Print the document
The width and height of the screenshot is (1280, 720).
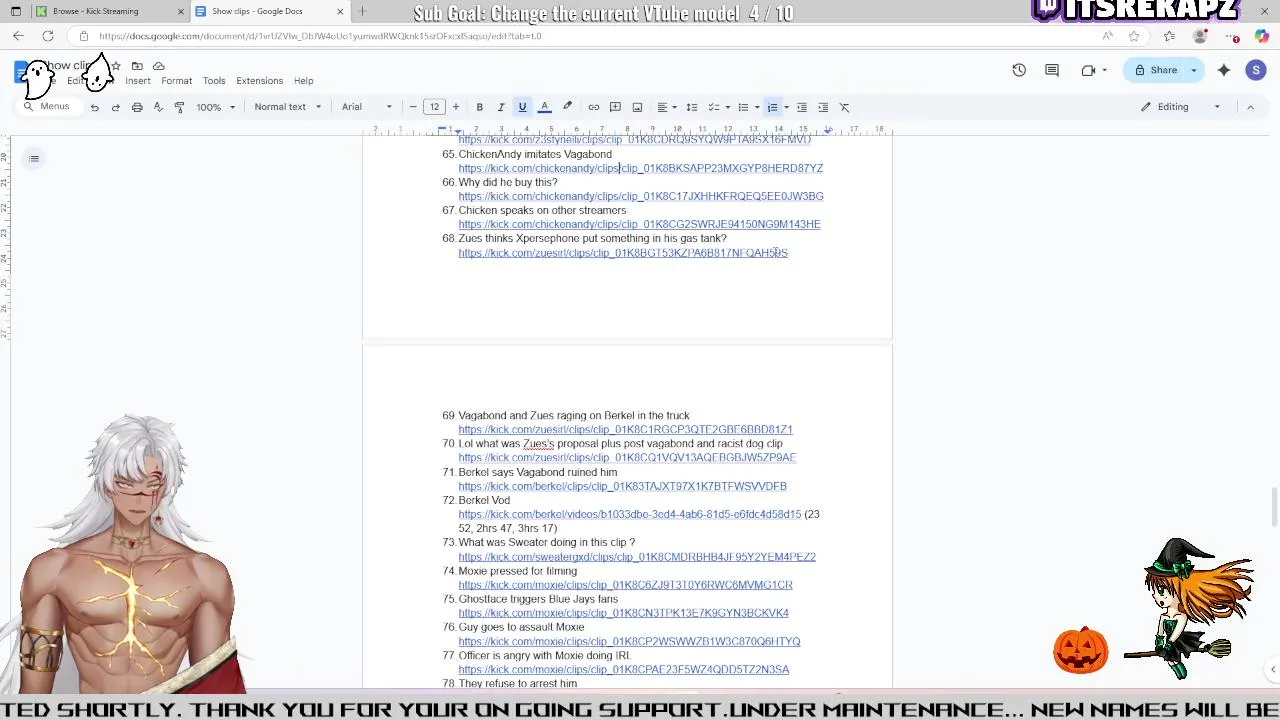click(x=137, y=107)
